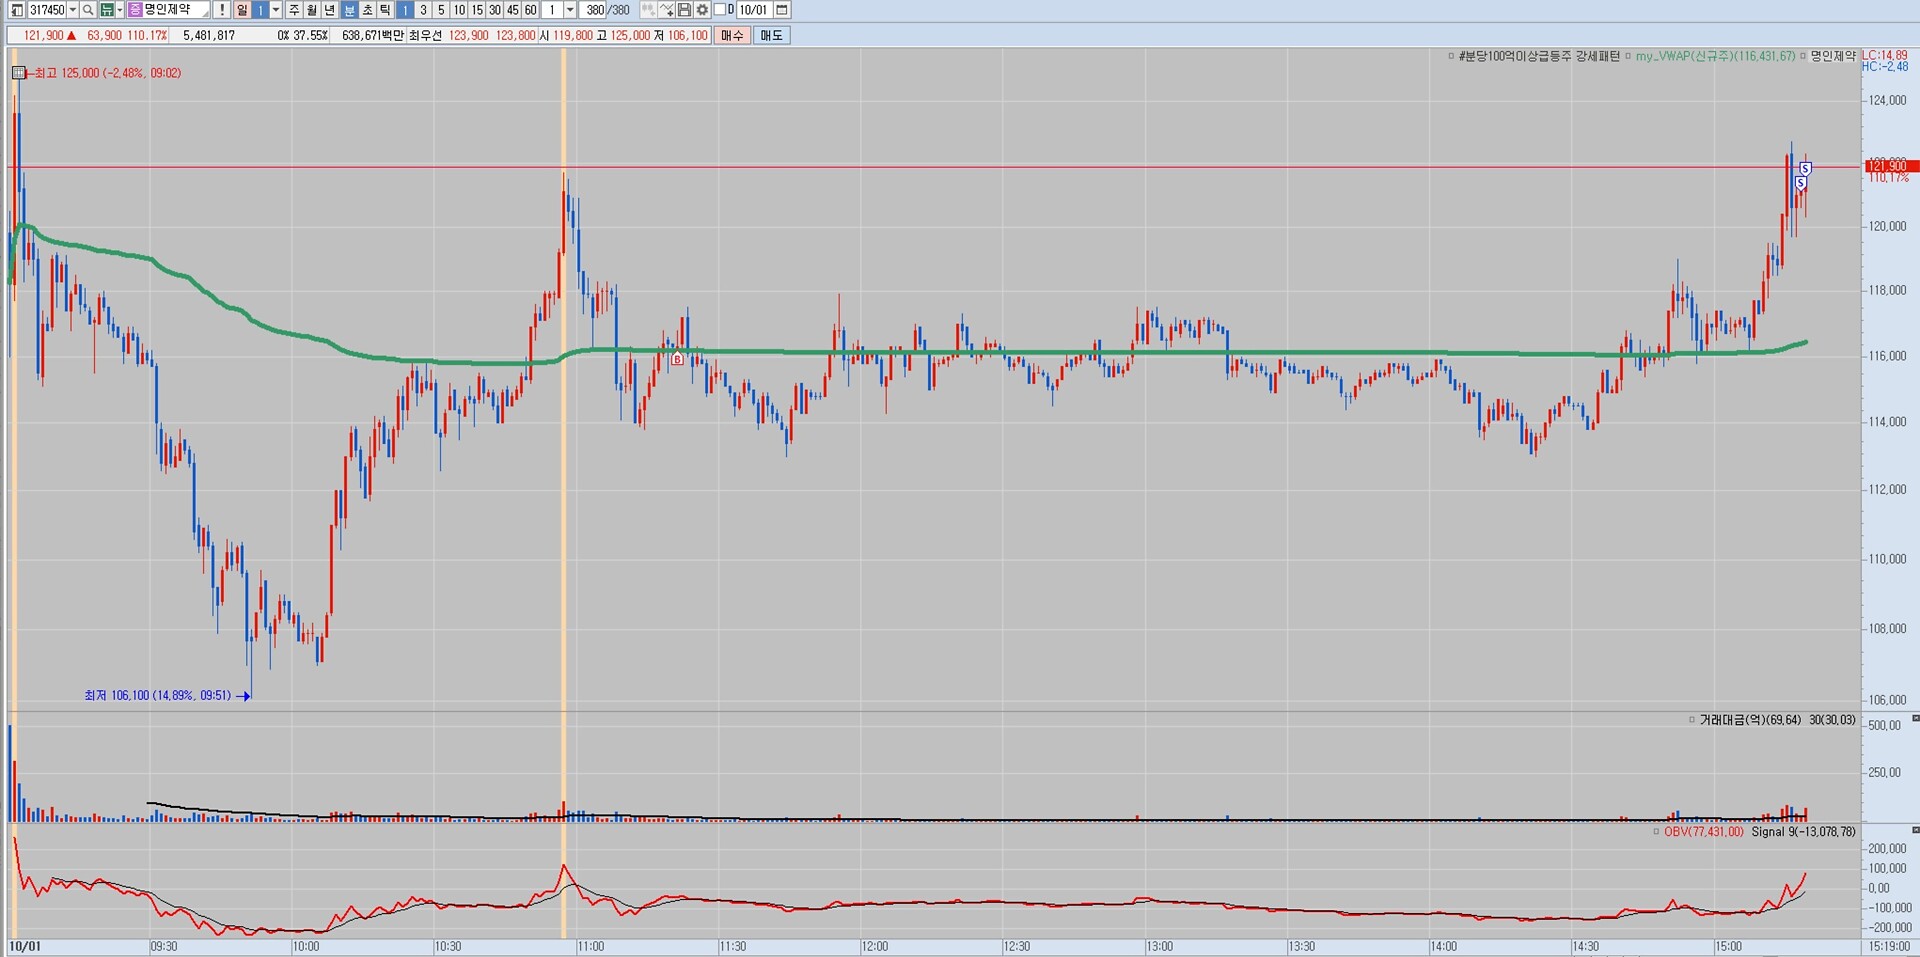Click the 명인제약 legend label on the chart
1920x957 pixels.
point(1833,56)
